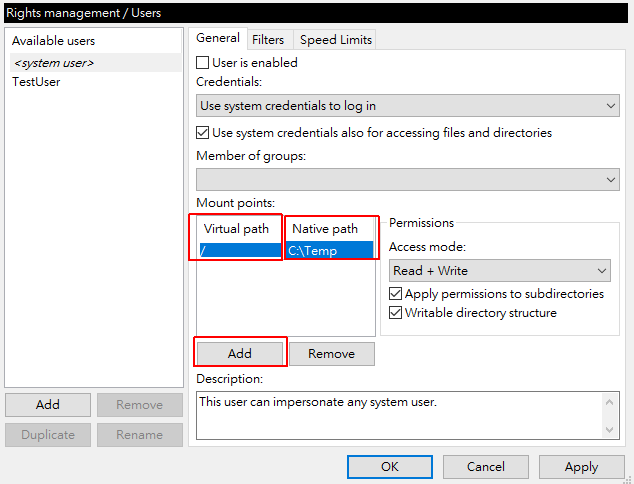This screenshot has width=634, height=484.
Task: Click inside the Description text field
Action: 400,413
